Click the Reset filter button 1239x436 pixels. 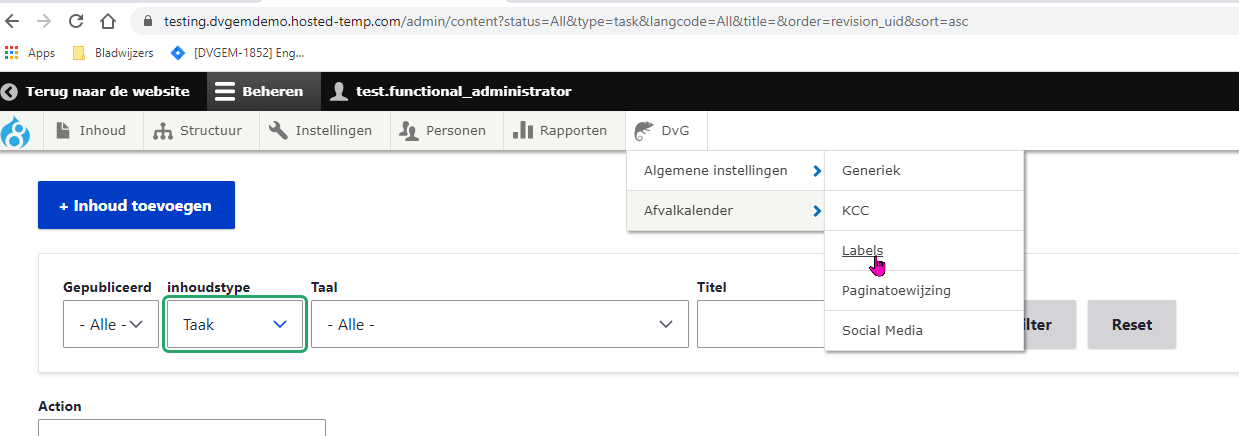(1131, 324)
